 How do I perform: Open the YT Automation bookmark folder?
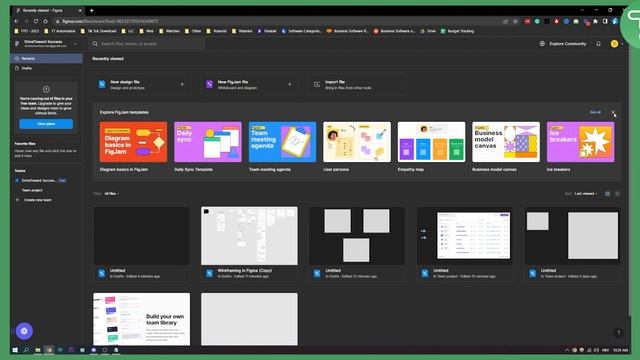click(x=60, y=31)
